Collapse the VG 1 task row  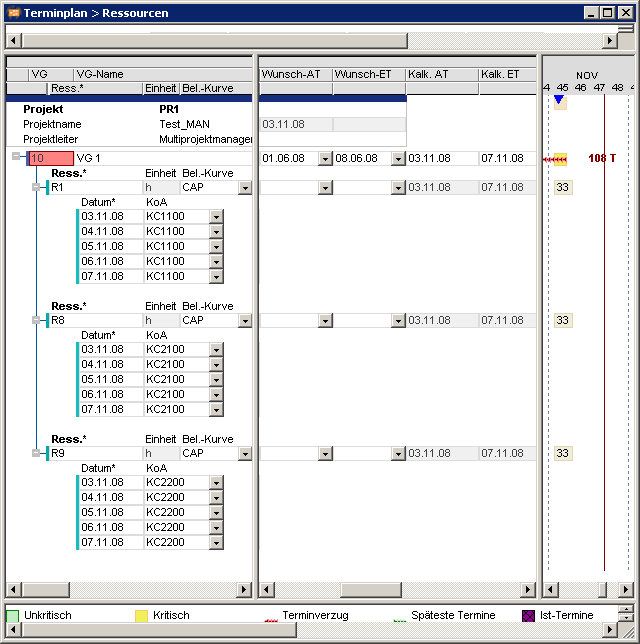click(16, 156)
